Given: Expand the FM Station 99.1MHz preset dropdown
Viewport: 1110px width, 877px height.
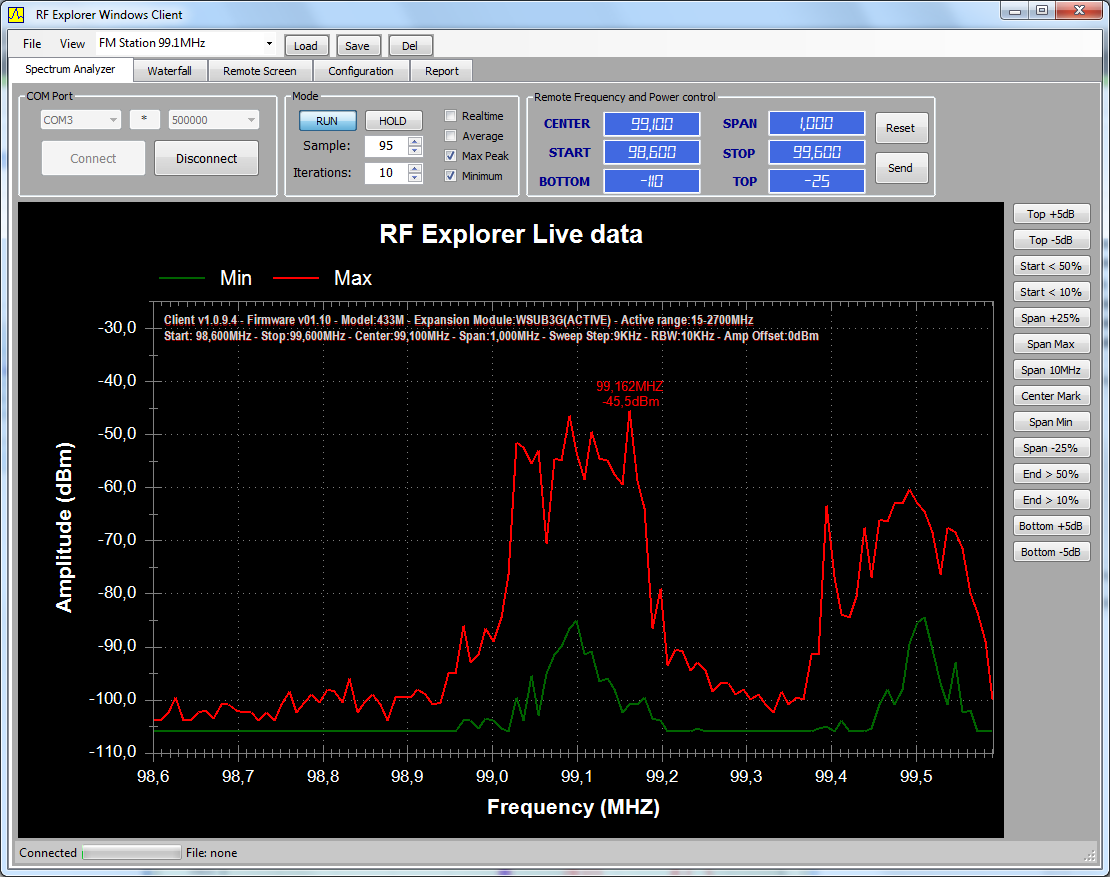Looking at the screenshot, I should click(x=269, y=44).
